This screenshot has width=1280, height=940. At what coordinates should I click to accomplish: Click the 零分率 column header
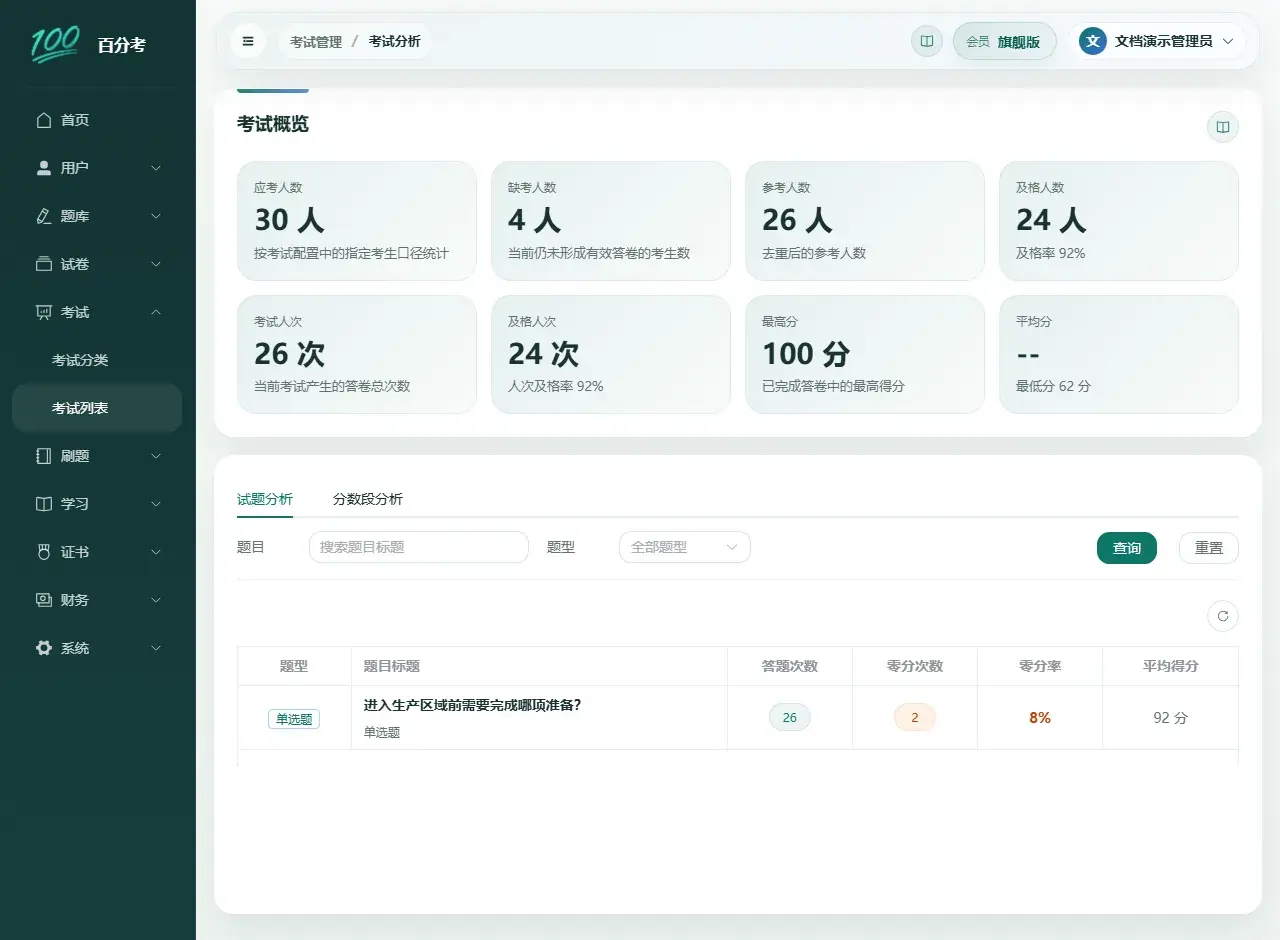tap(1040, 666)
